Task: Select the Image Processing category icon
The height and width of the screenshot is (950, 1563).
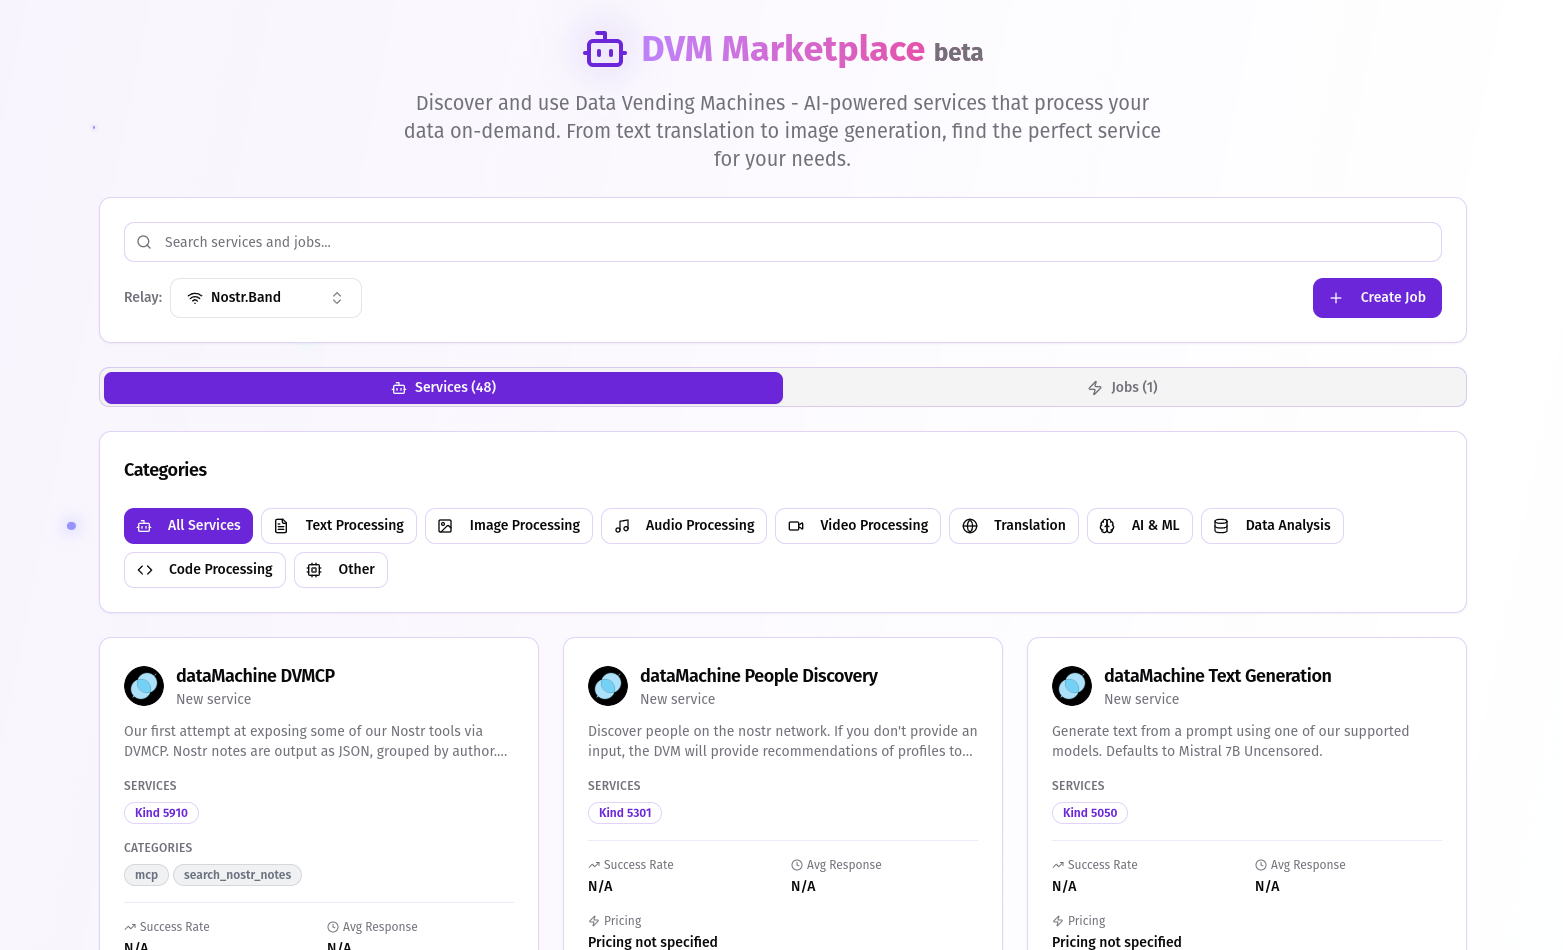Action: click(446, 526)
